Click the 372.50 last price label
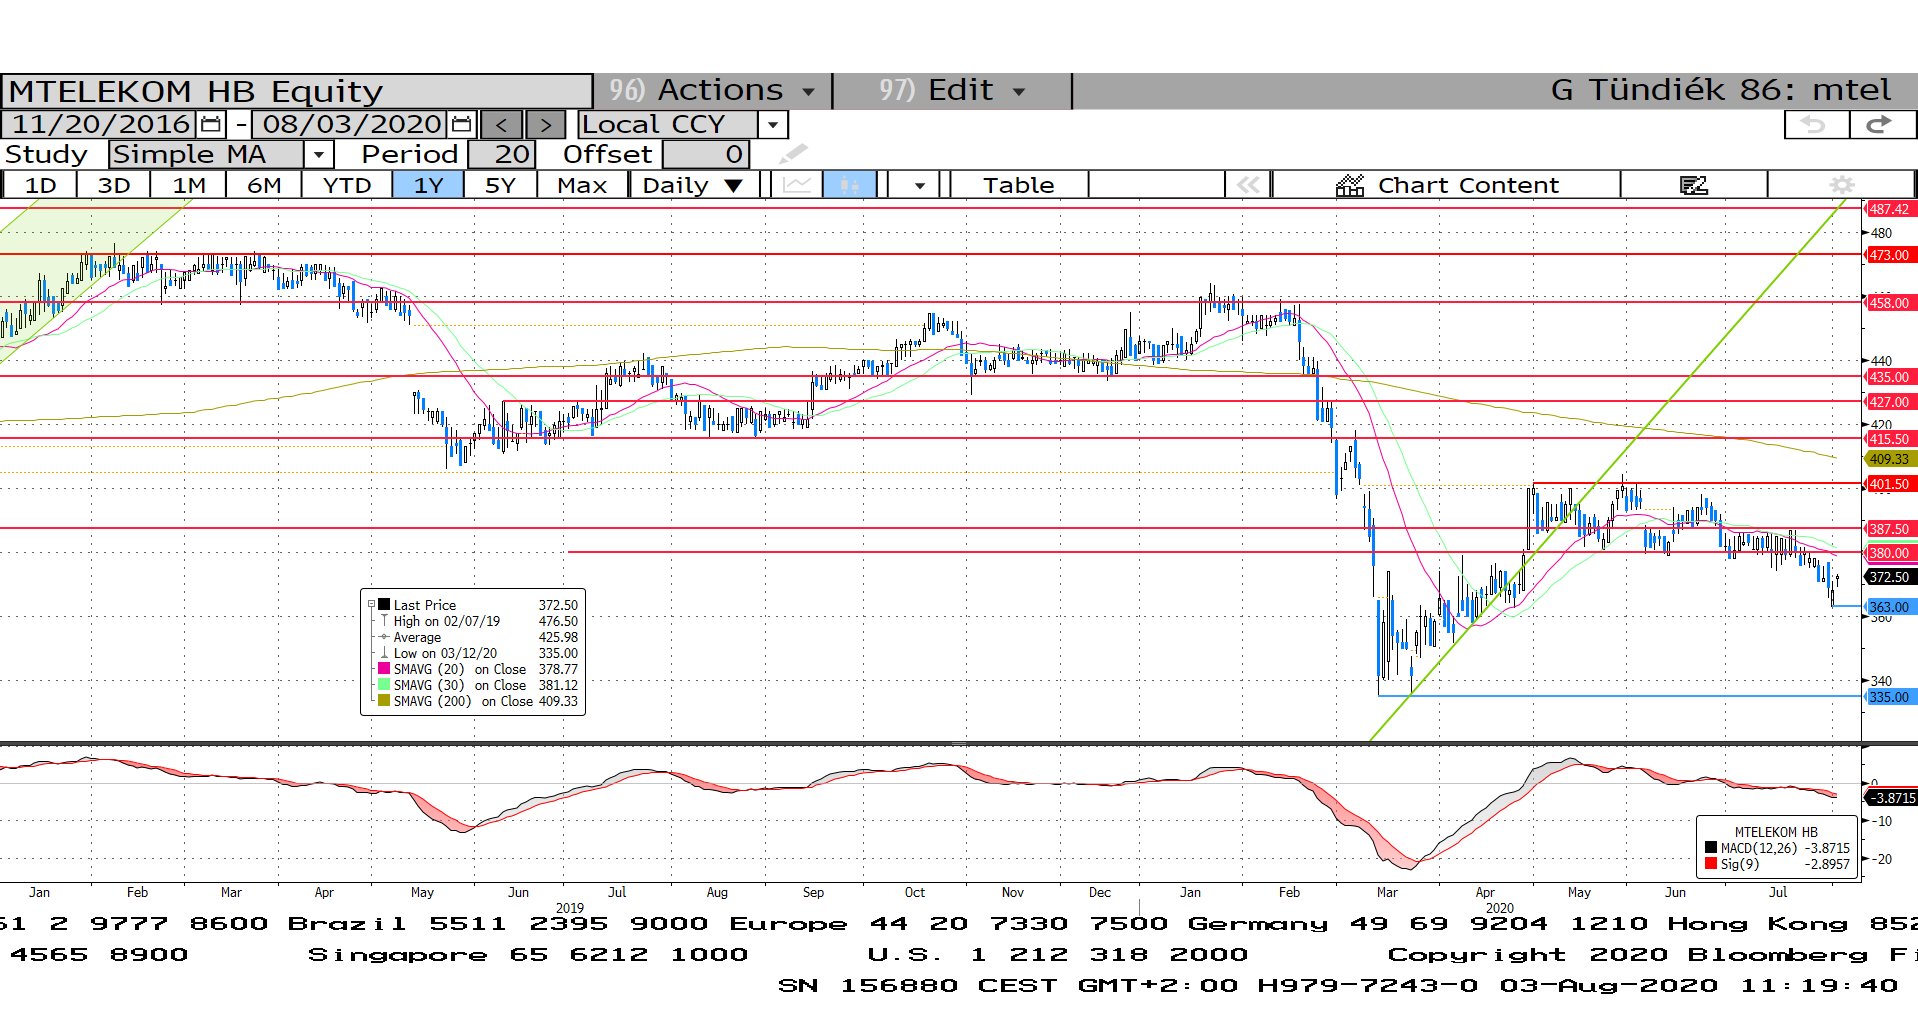 coord(1890,577)
